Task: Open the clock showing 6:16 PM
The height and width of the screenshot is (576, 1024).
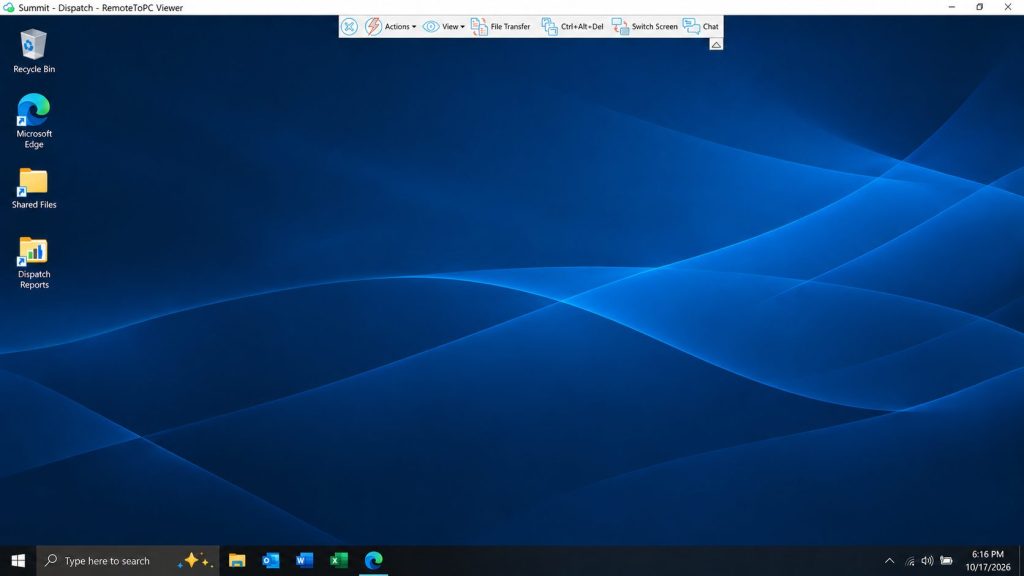Action: point(987,560)
